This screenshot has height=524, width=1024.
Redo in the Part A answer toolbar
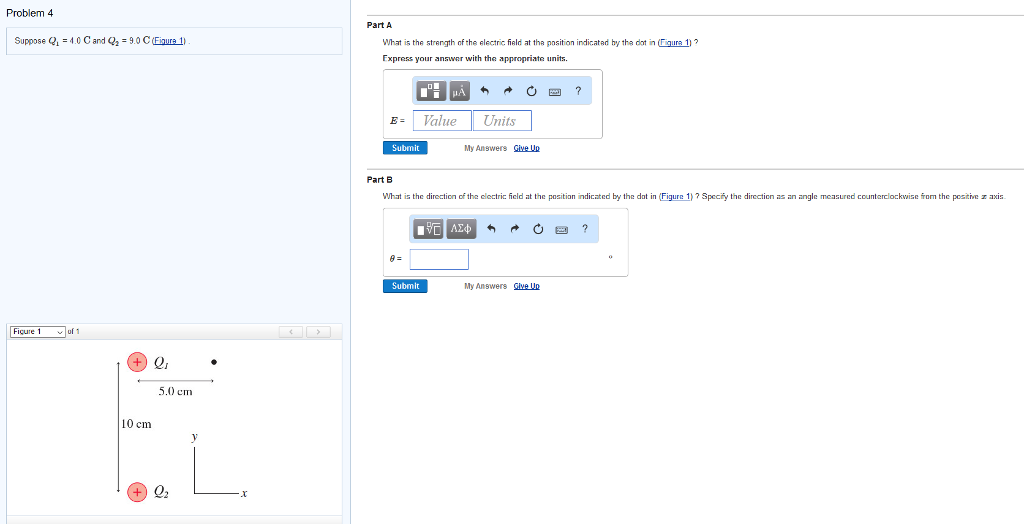pos(507,91)
